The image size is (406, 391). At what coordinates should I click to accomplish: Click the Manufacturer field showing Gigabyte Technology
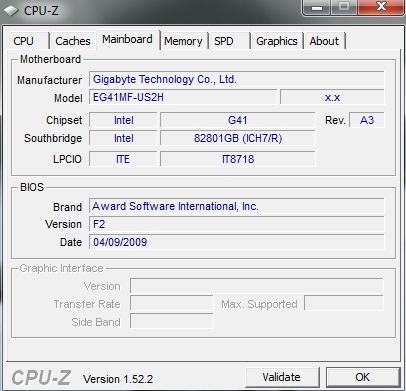tap(237, 79)
